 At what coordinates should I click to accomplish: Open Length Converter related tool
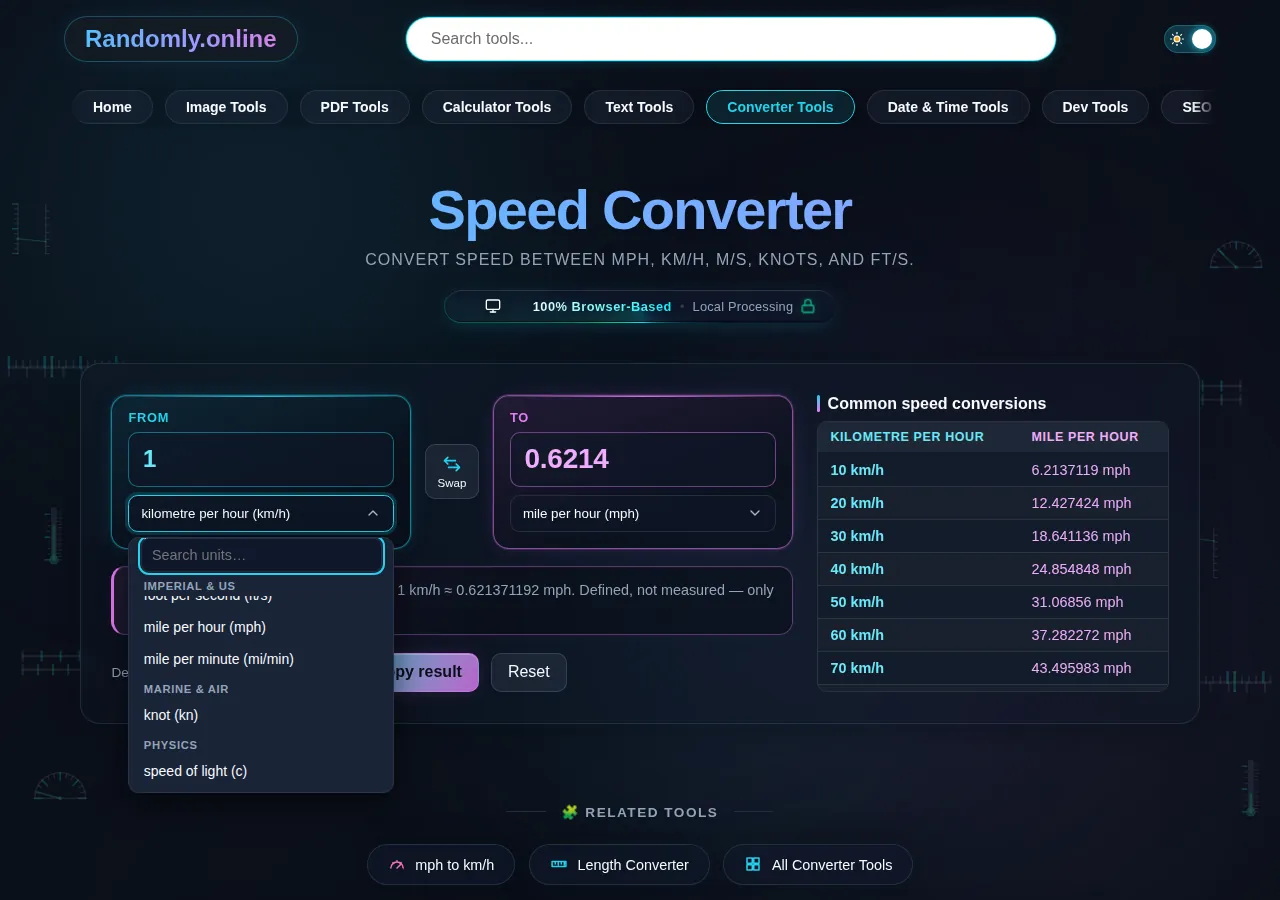pos(619,865)
